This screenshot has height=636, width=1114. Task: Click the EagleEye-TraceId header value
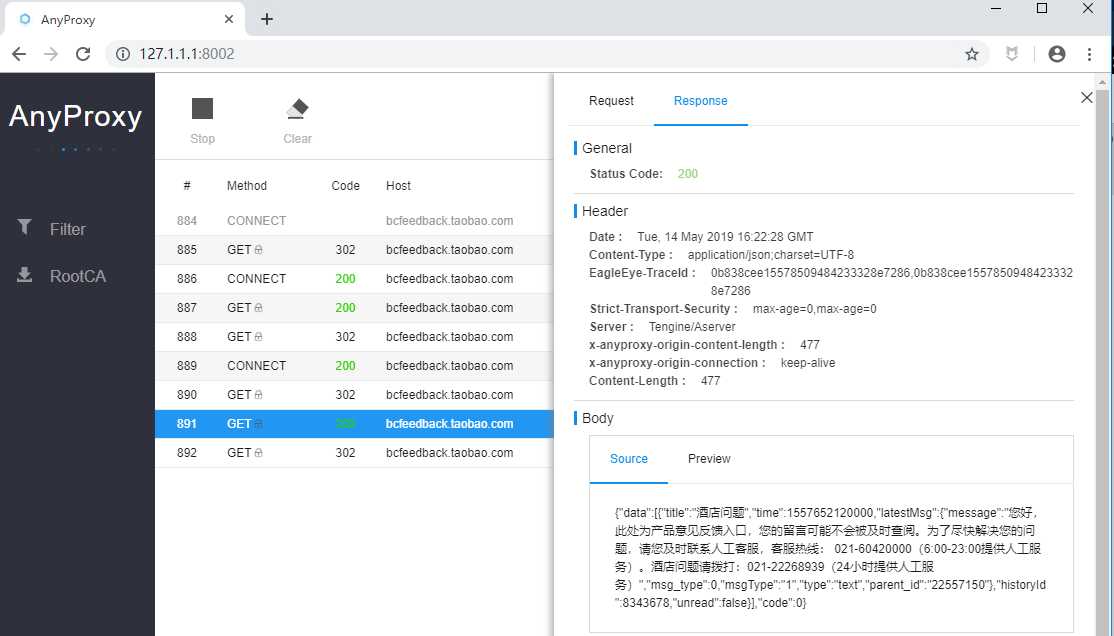pos(892,281)
